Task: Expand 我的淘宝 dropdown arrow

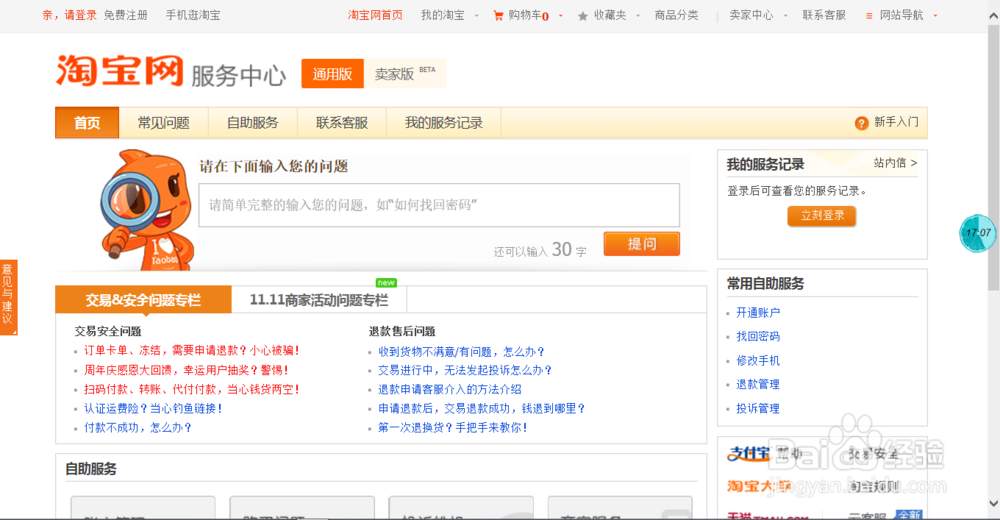Action: (x=476, y=16)
